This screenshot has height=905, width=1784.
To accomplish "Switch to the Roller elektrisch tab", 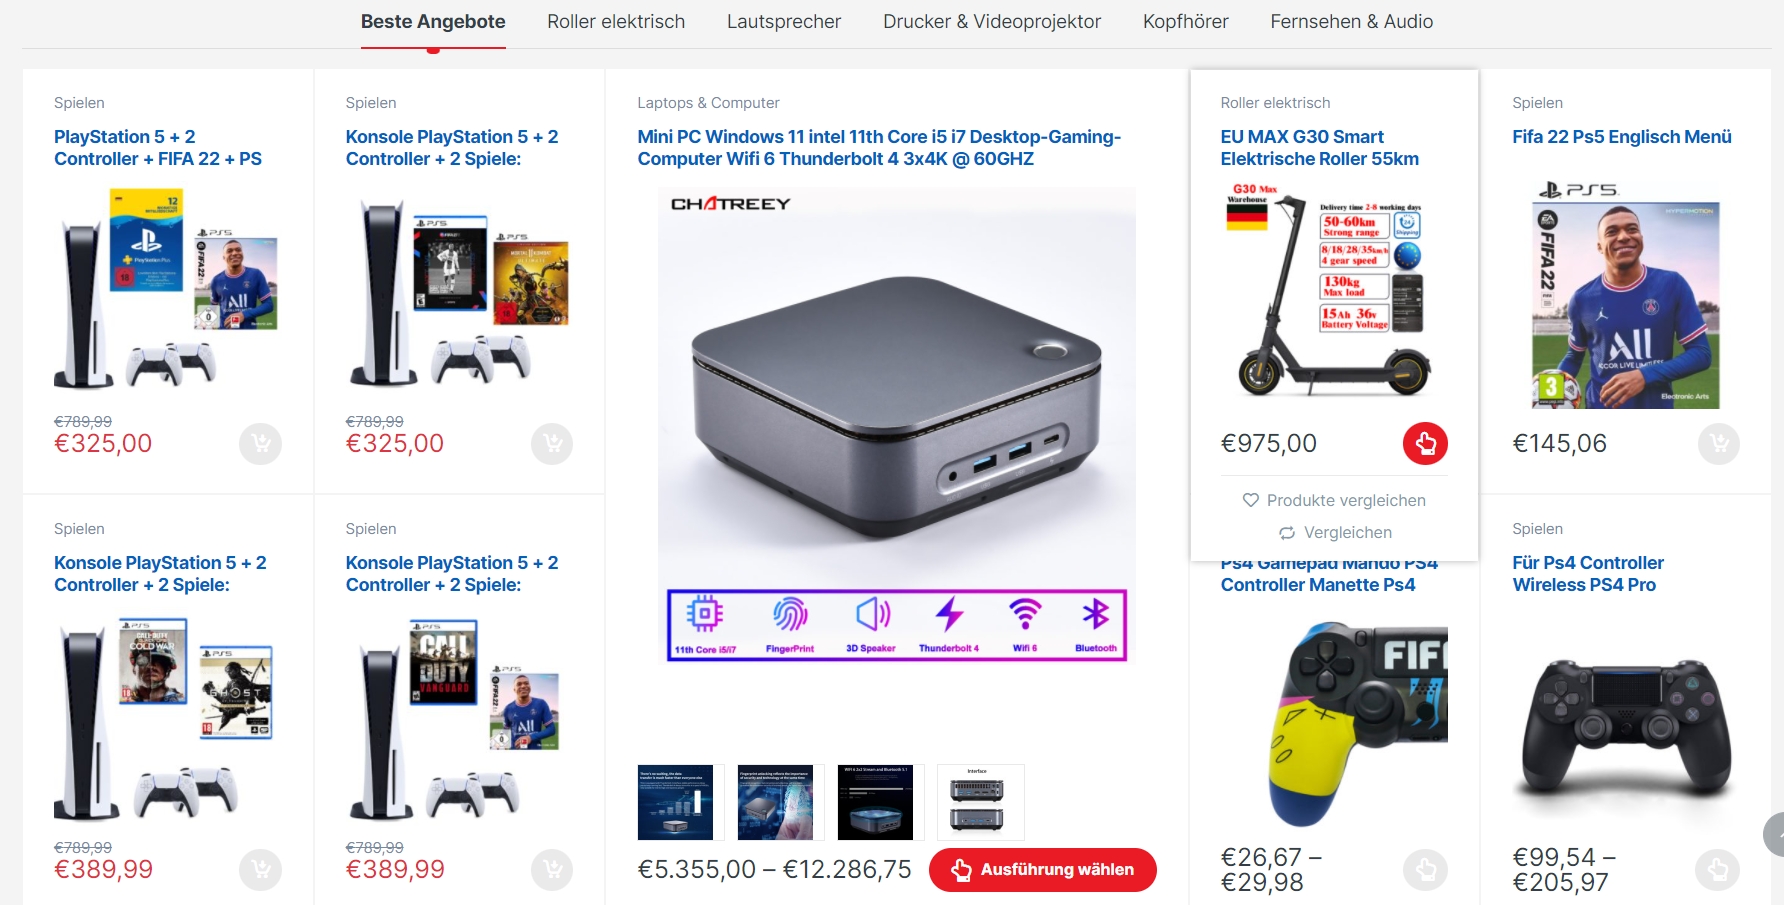I will 616,22.
